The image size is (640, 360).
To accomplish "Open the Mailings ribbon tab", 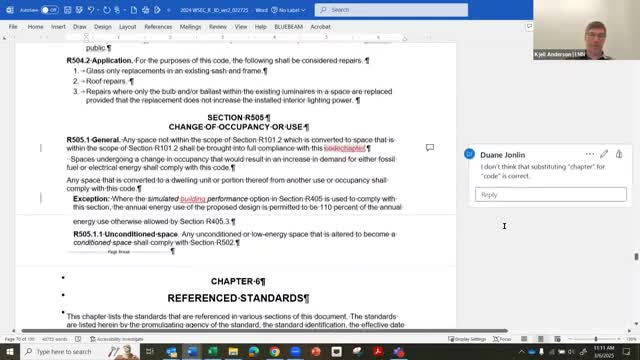I will pos(190,27).
